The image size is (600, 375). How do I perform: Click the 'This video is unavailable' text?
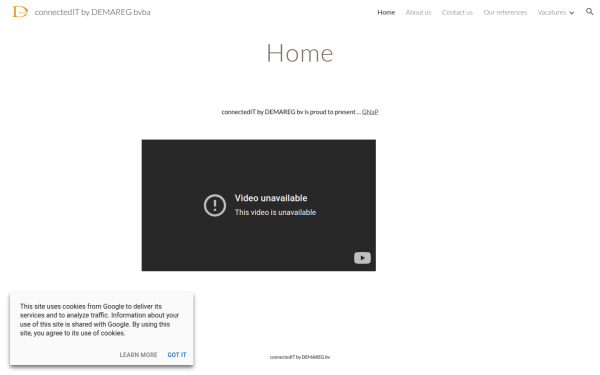click(275, 212)
